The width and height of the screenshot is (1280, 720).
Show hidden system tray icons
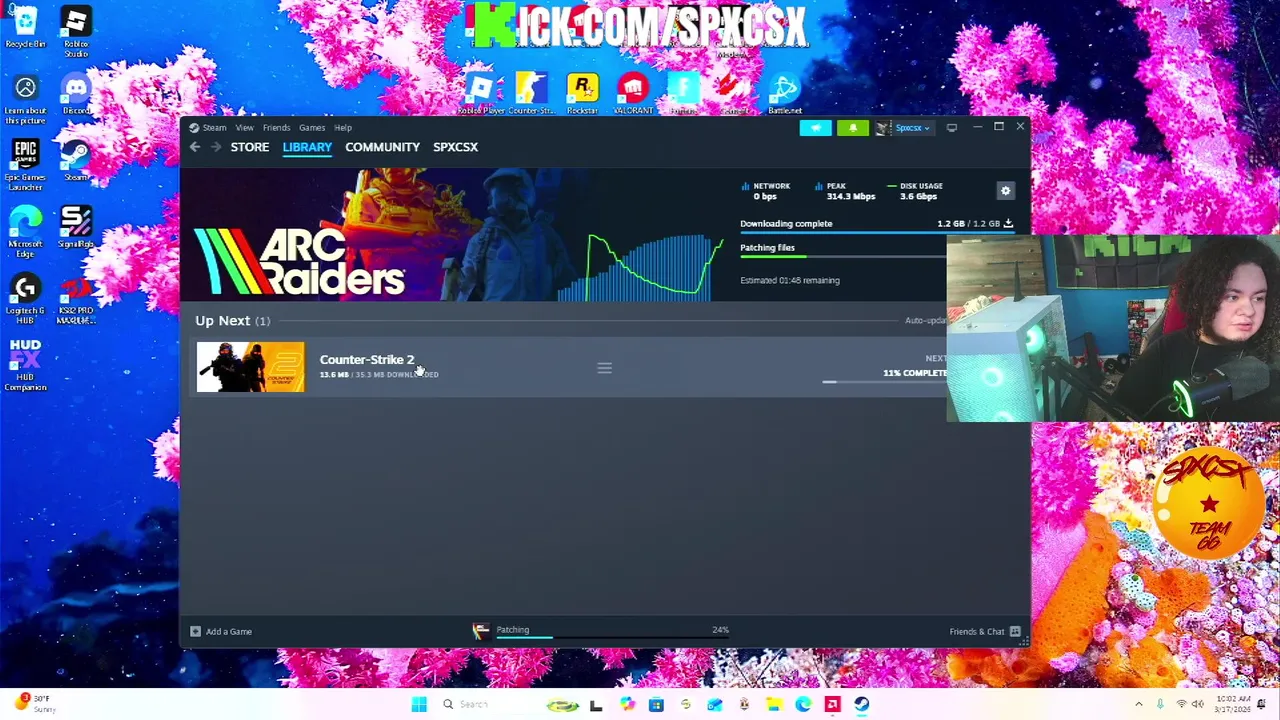point(1138,705)
